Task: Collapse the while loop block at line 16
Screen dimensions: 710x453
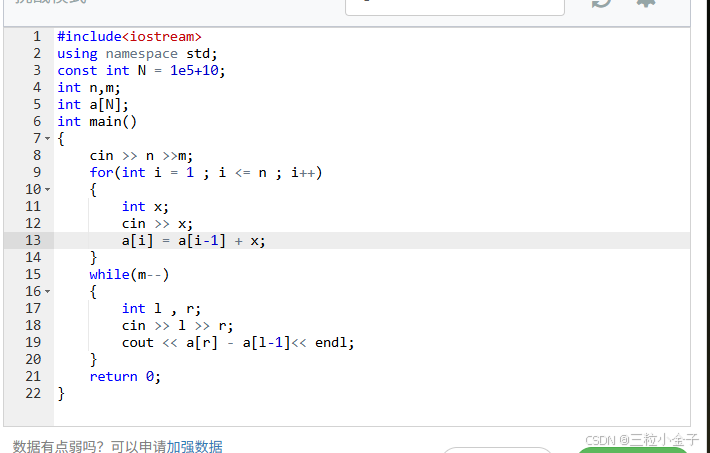Action: (48, 292)
